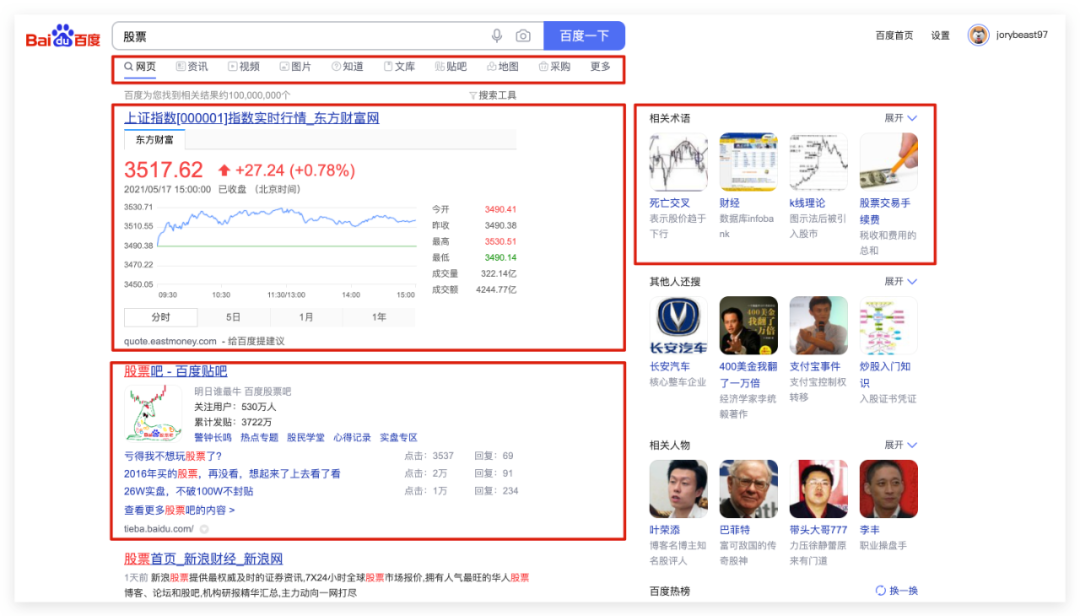Switch to the 文库 tab
The width and height of the screenshot is (1080, 616).
click(399, 67)
